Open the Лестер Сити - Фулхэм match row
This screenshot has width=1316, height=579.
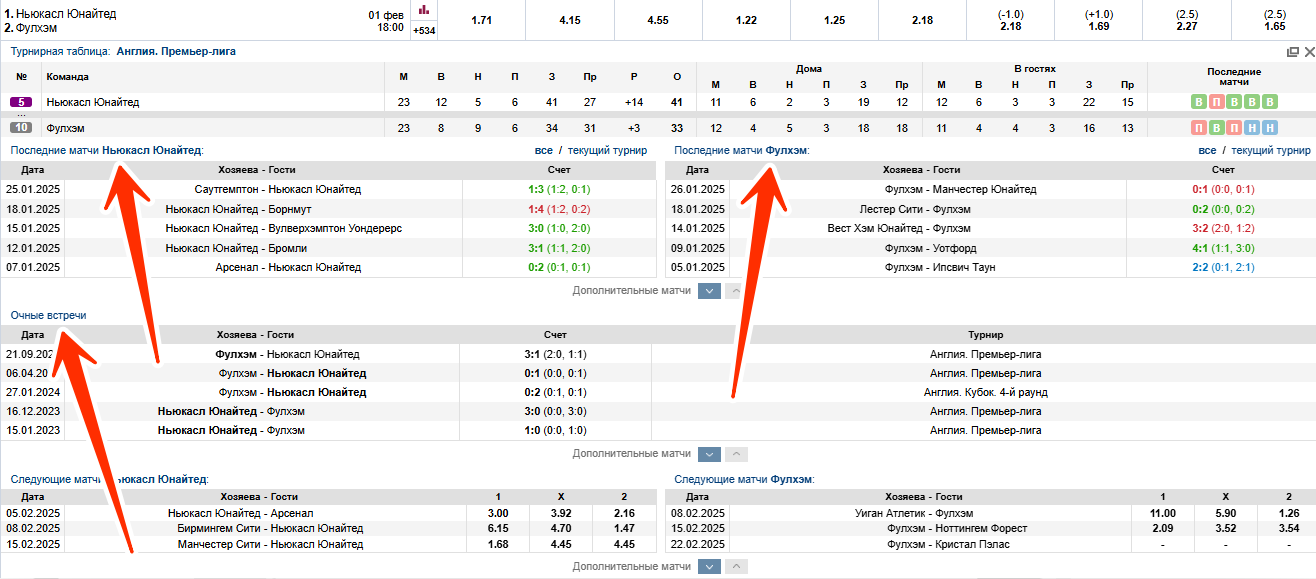[x=915, y=209]
